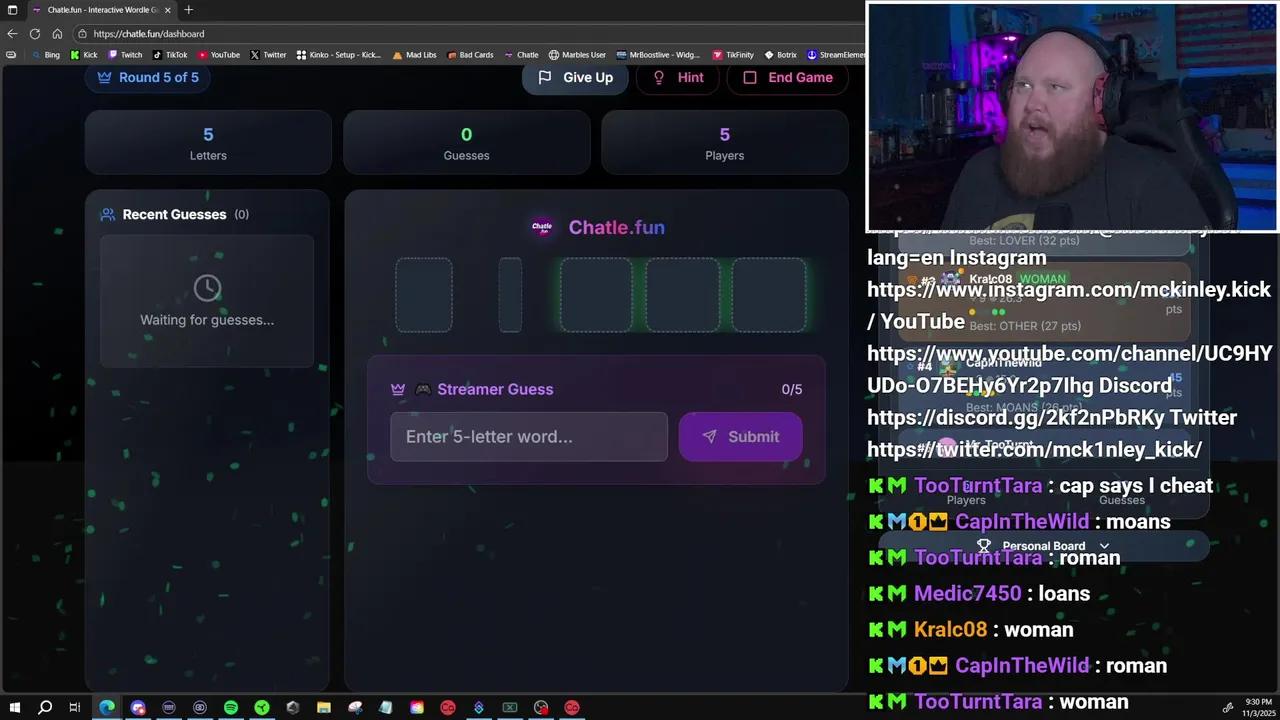The width and height of the screenshot is (1280, 720).
Task: Open File Explorer from the taskbar
Action: pos(324,707)
